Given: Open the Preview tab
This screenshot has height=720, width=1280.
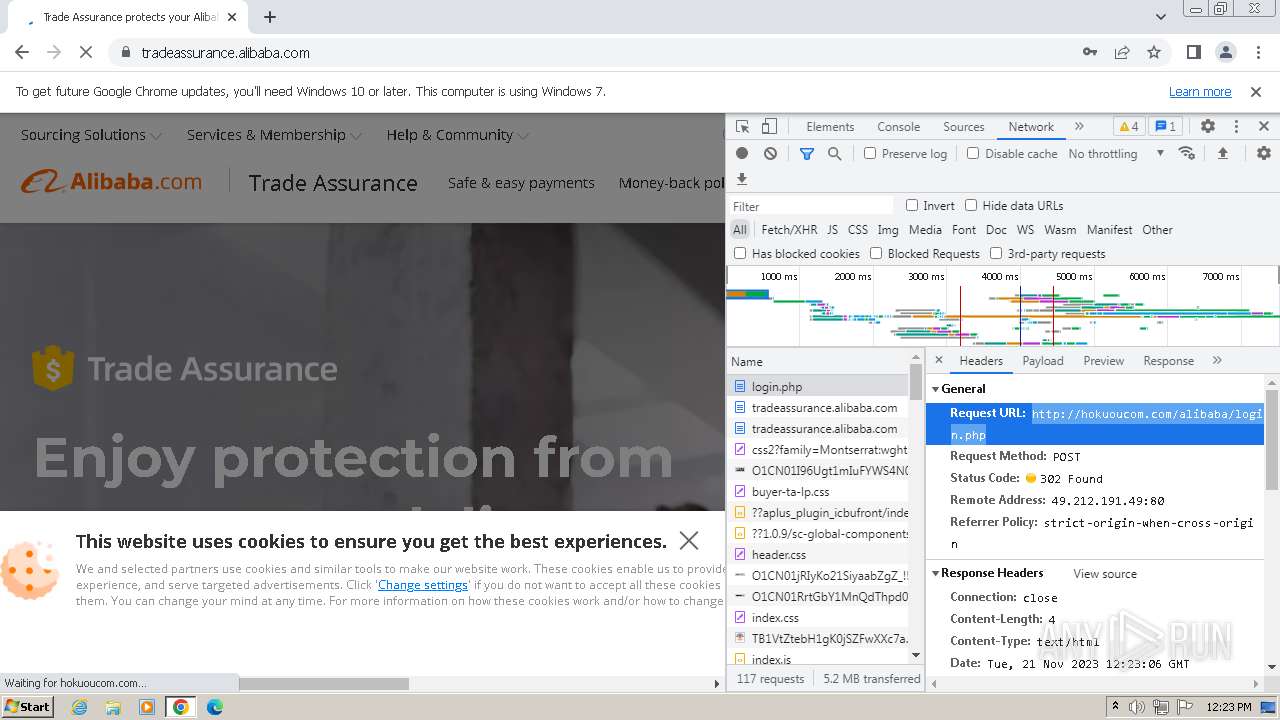Looking at the screenshot, I should click(x=1104, y=361).
